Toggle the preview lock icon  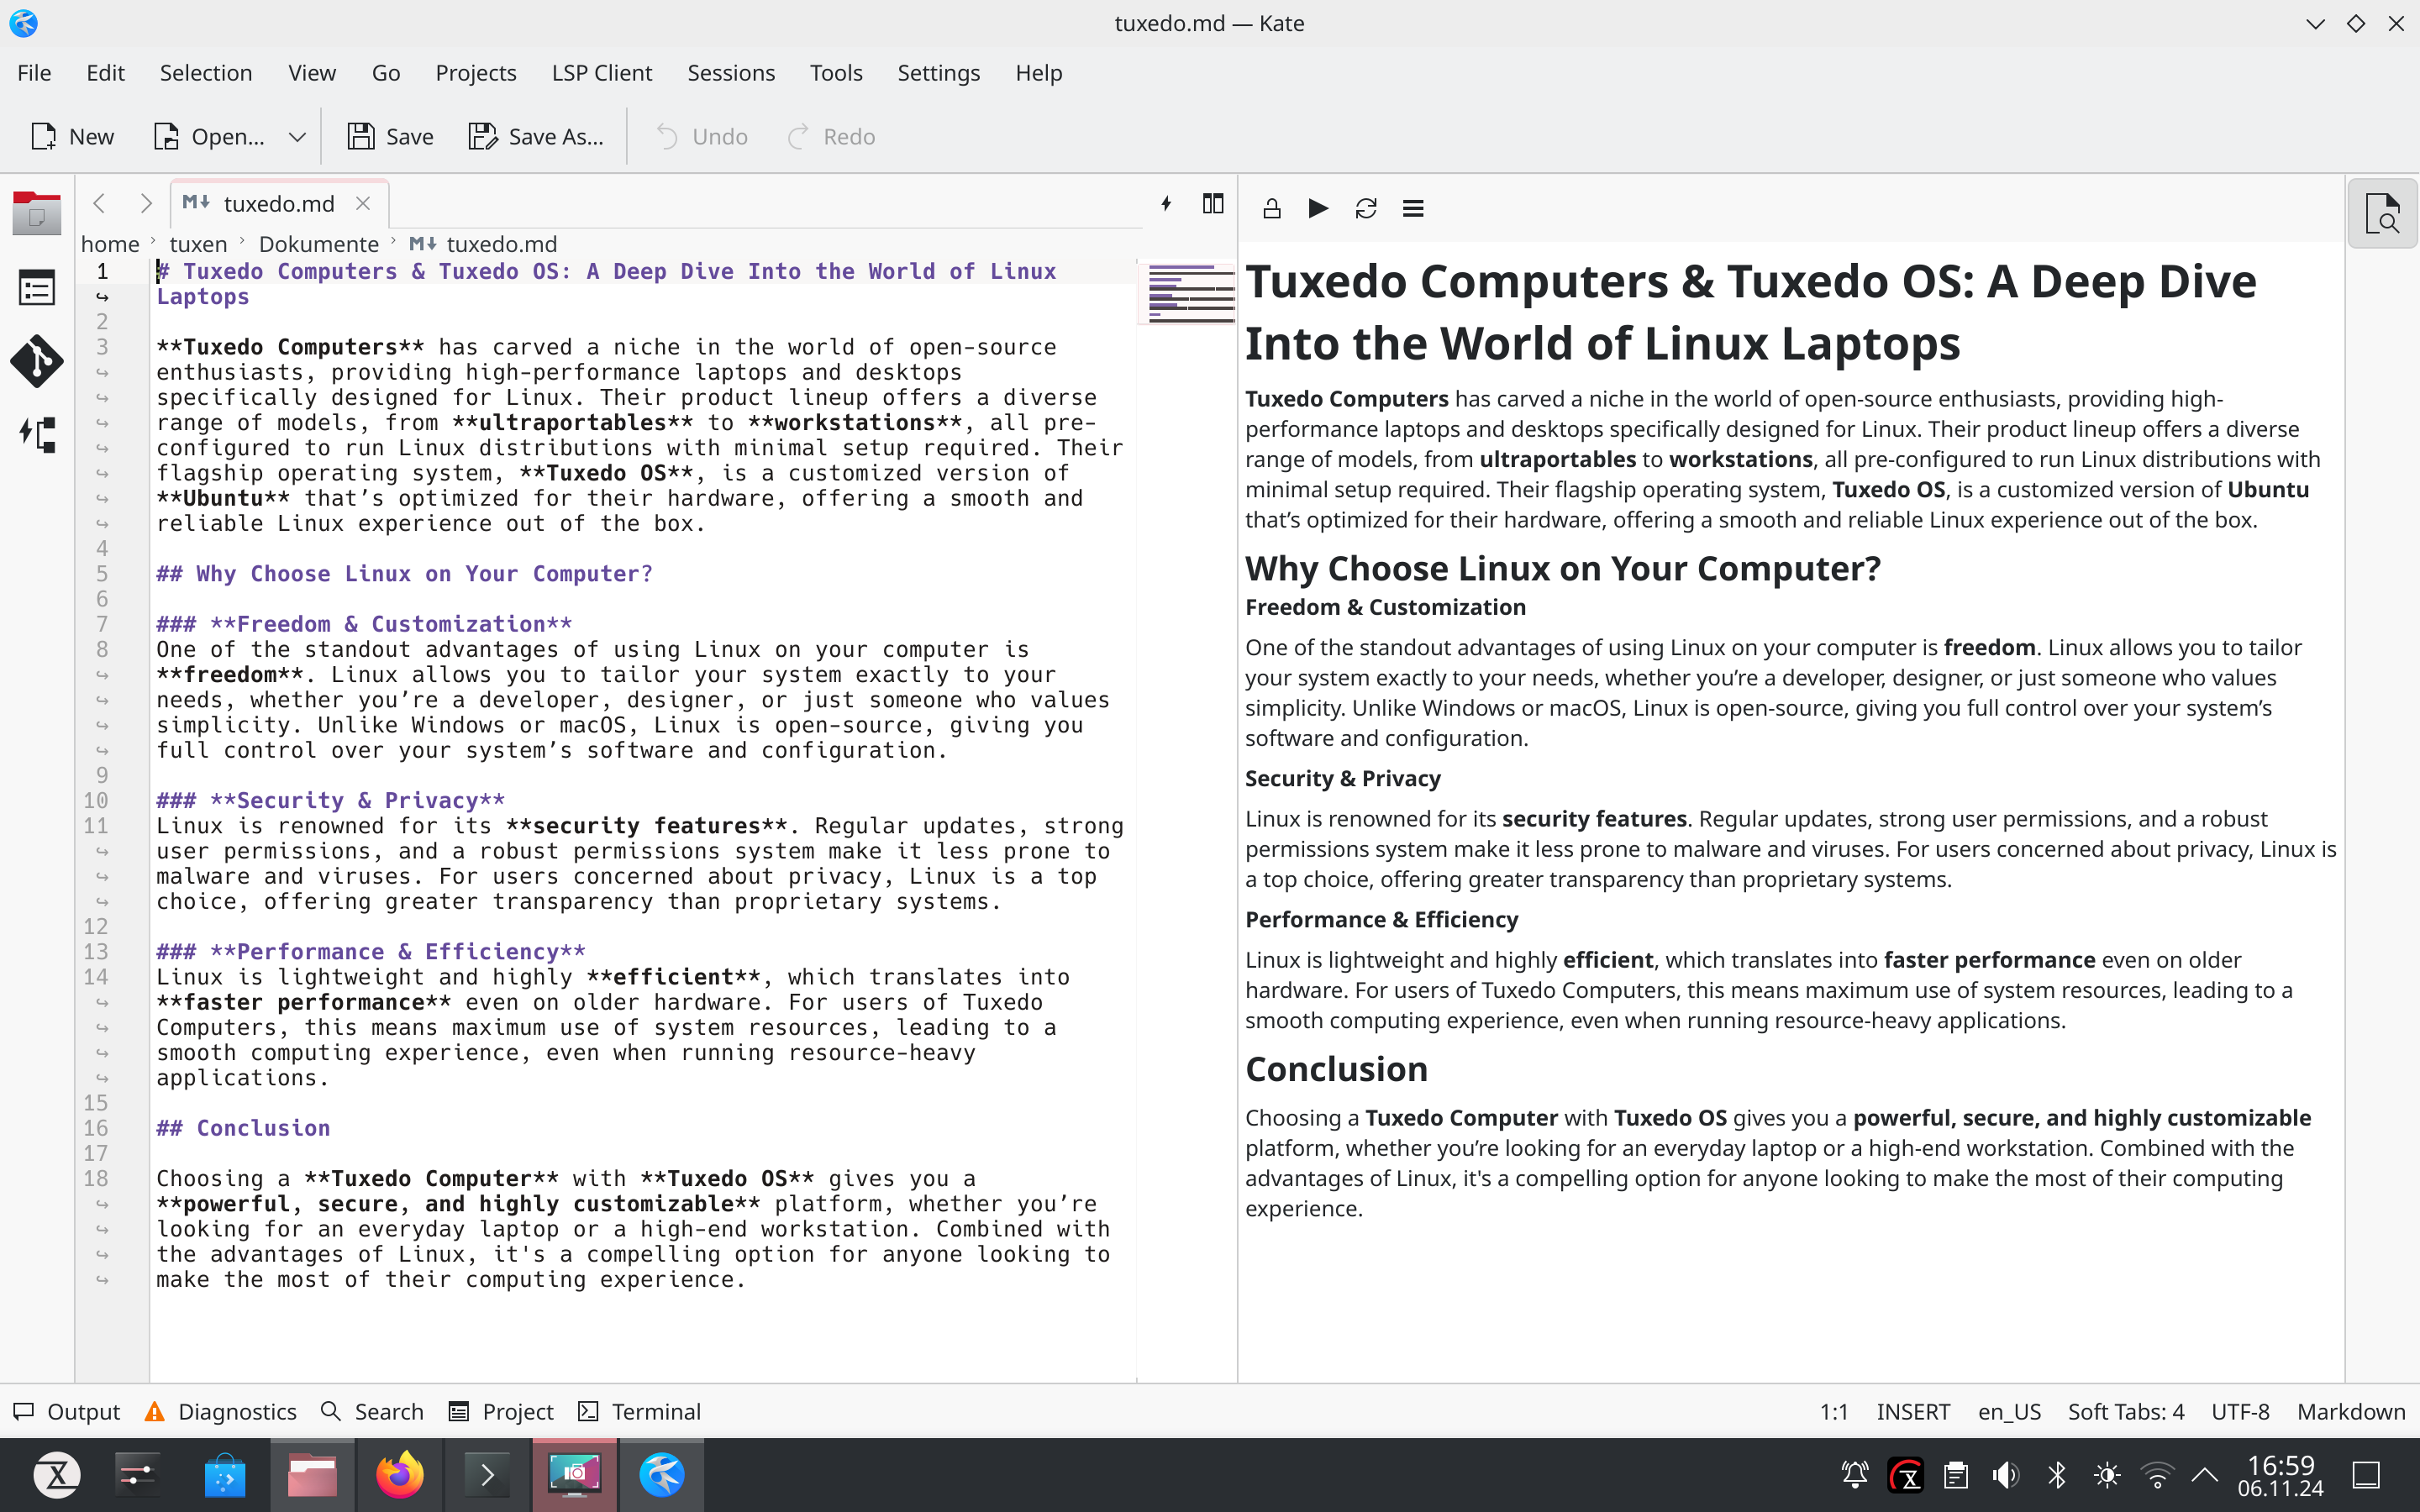click(1271, 208)
